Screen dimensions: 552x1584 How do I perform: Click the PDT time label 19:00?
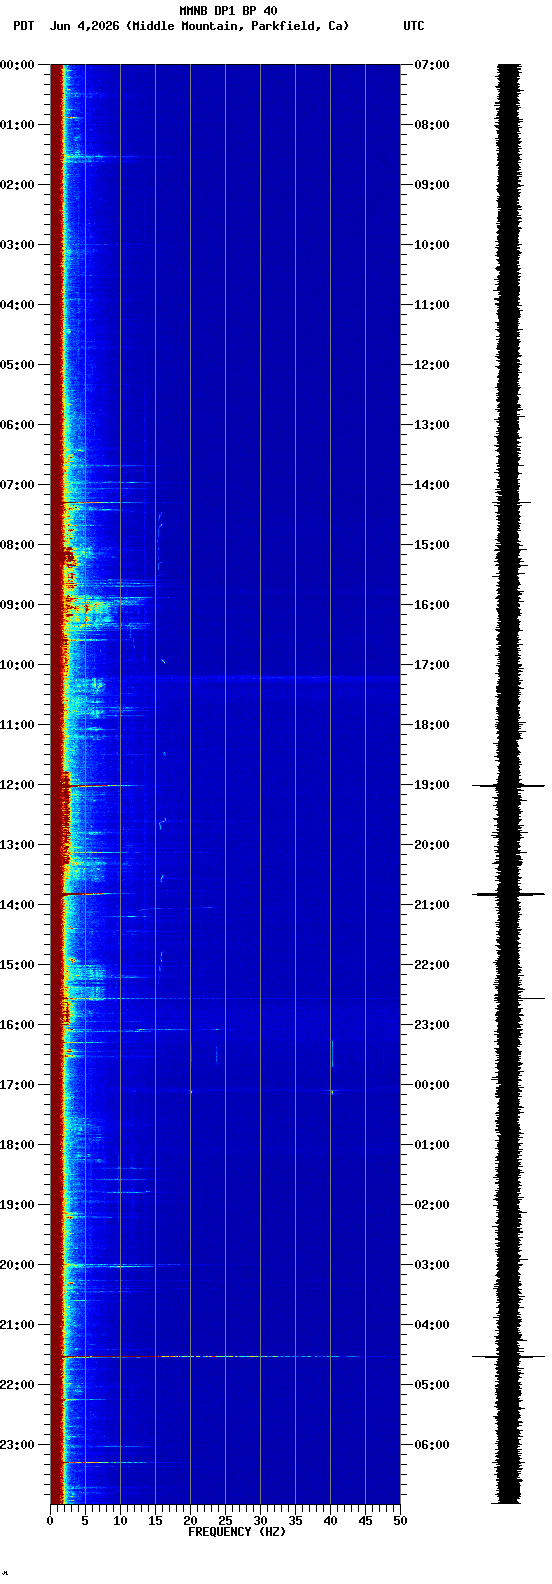17,1205
